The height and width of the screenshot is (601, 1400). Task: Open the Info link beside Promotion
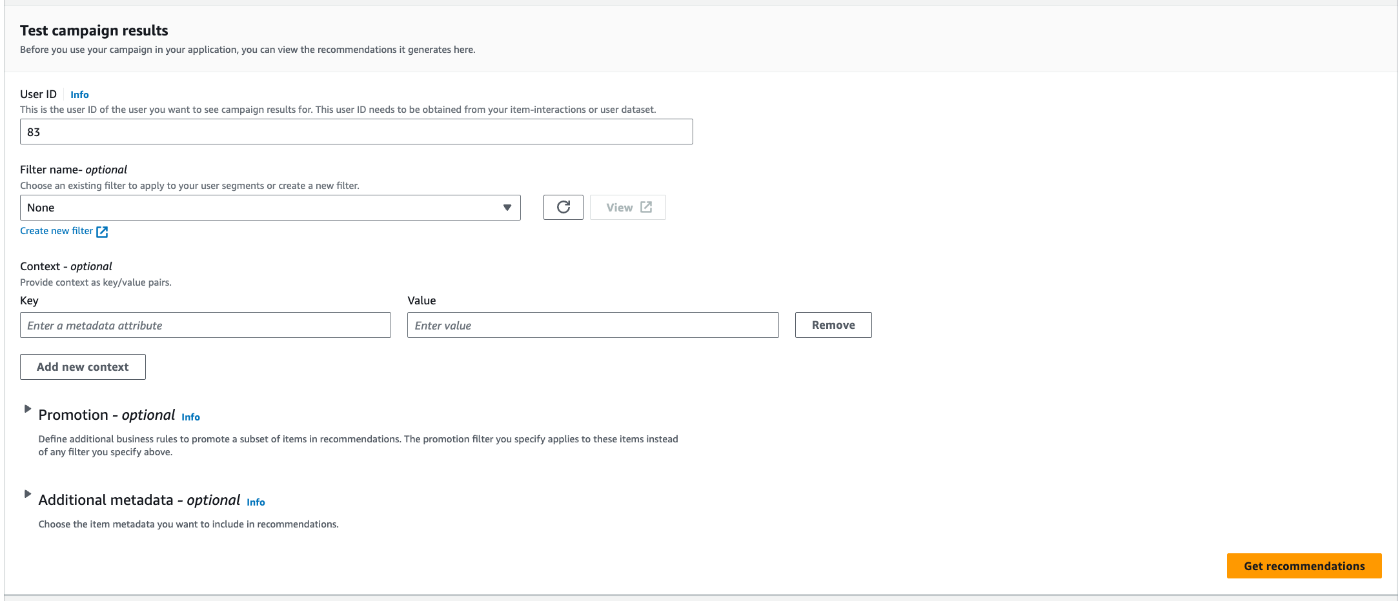pyautogui.click(x=191, y=417)
